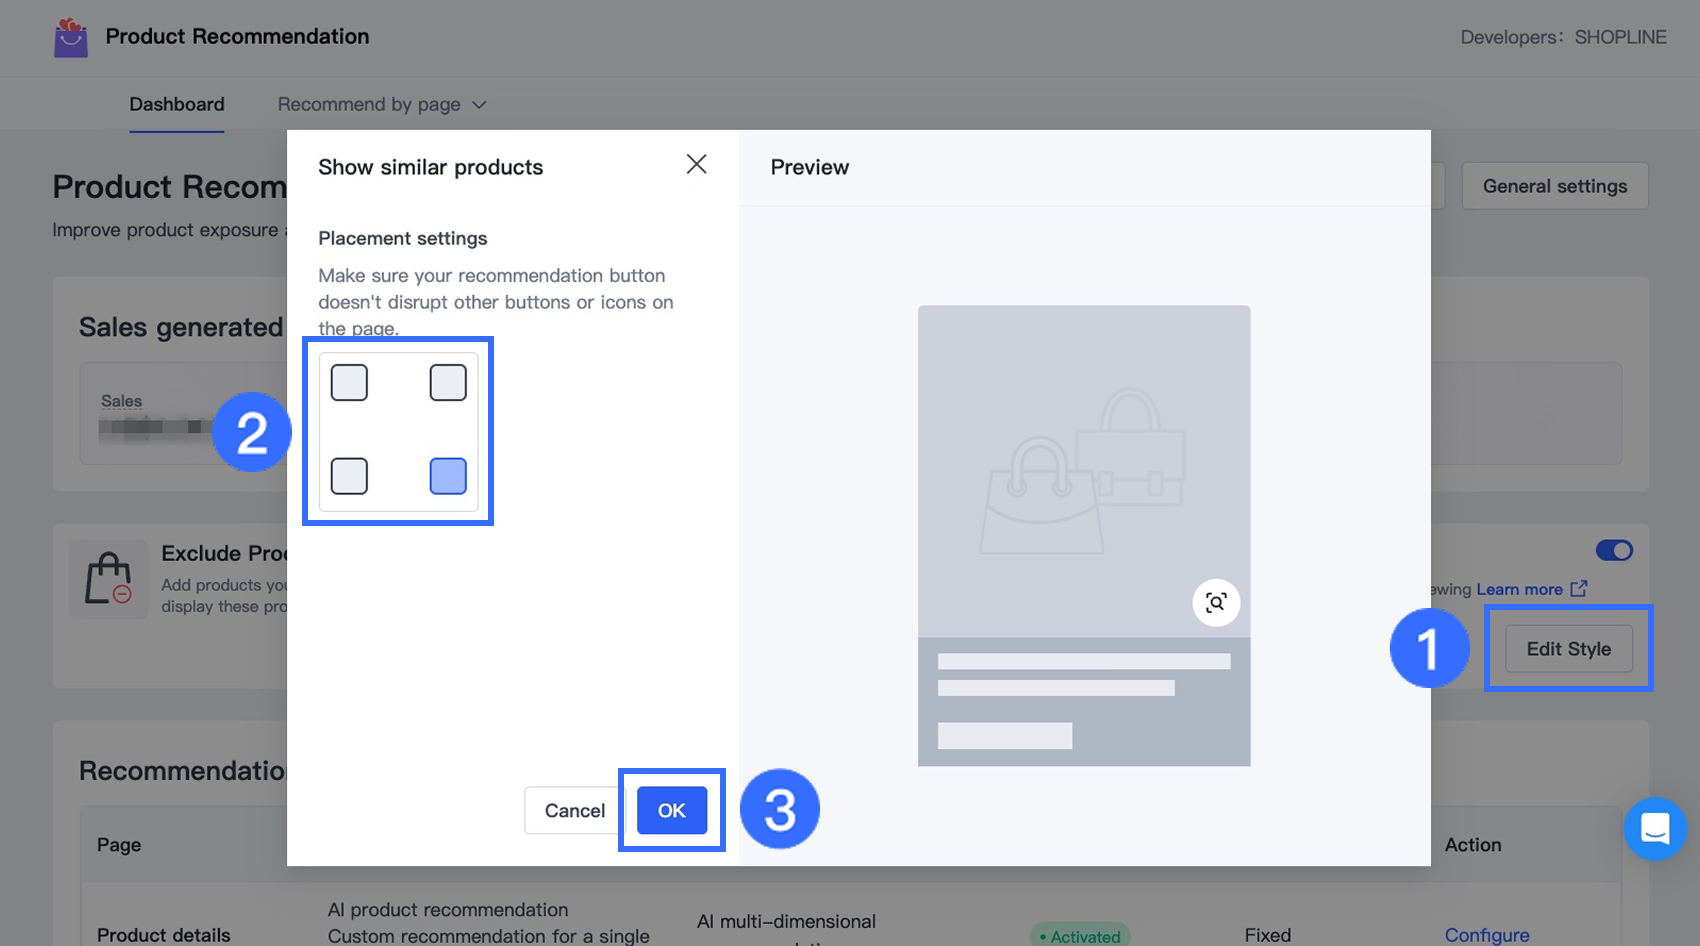This screenshot has height=946, width=1700.
Task: Click the Action column header
Action: coord(1473,845)
